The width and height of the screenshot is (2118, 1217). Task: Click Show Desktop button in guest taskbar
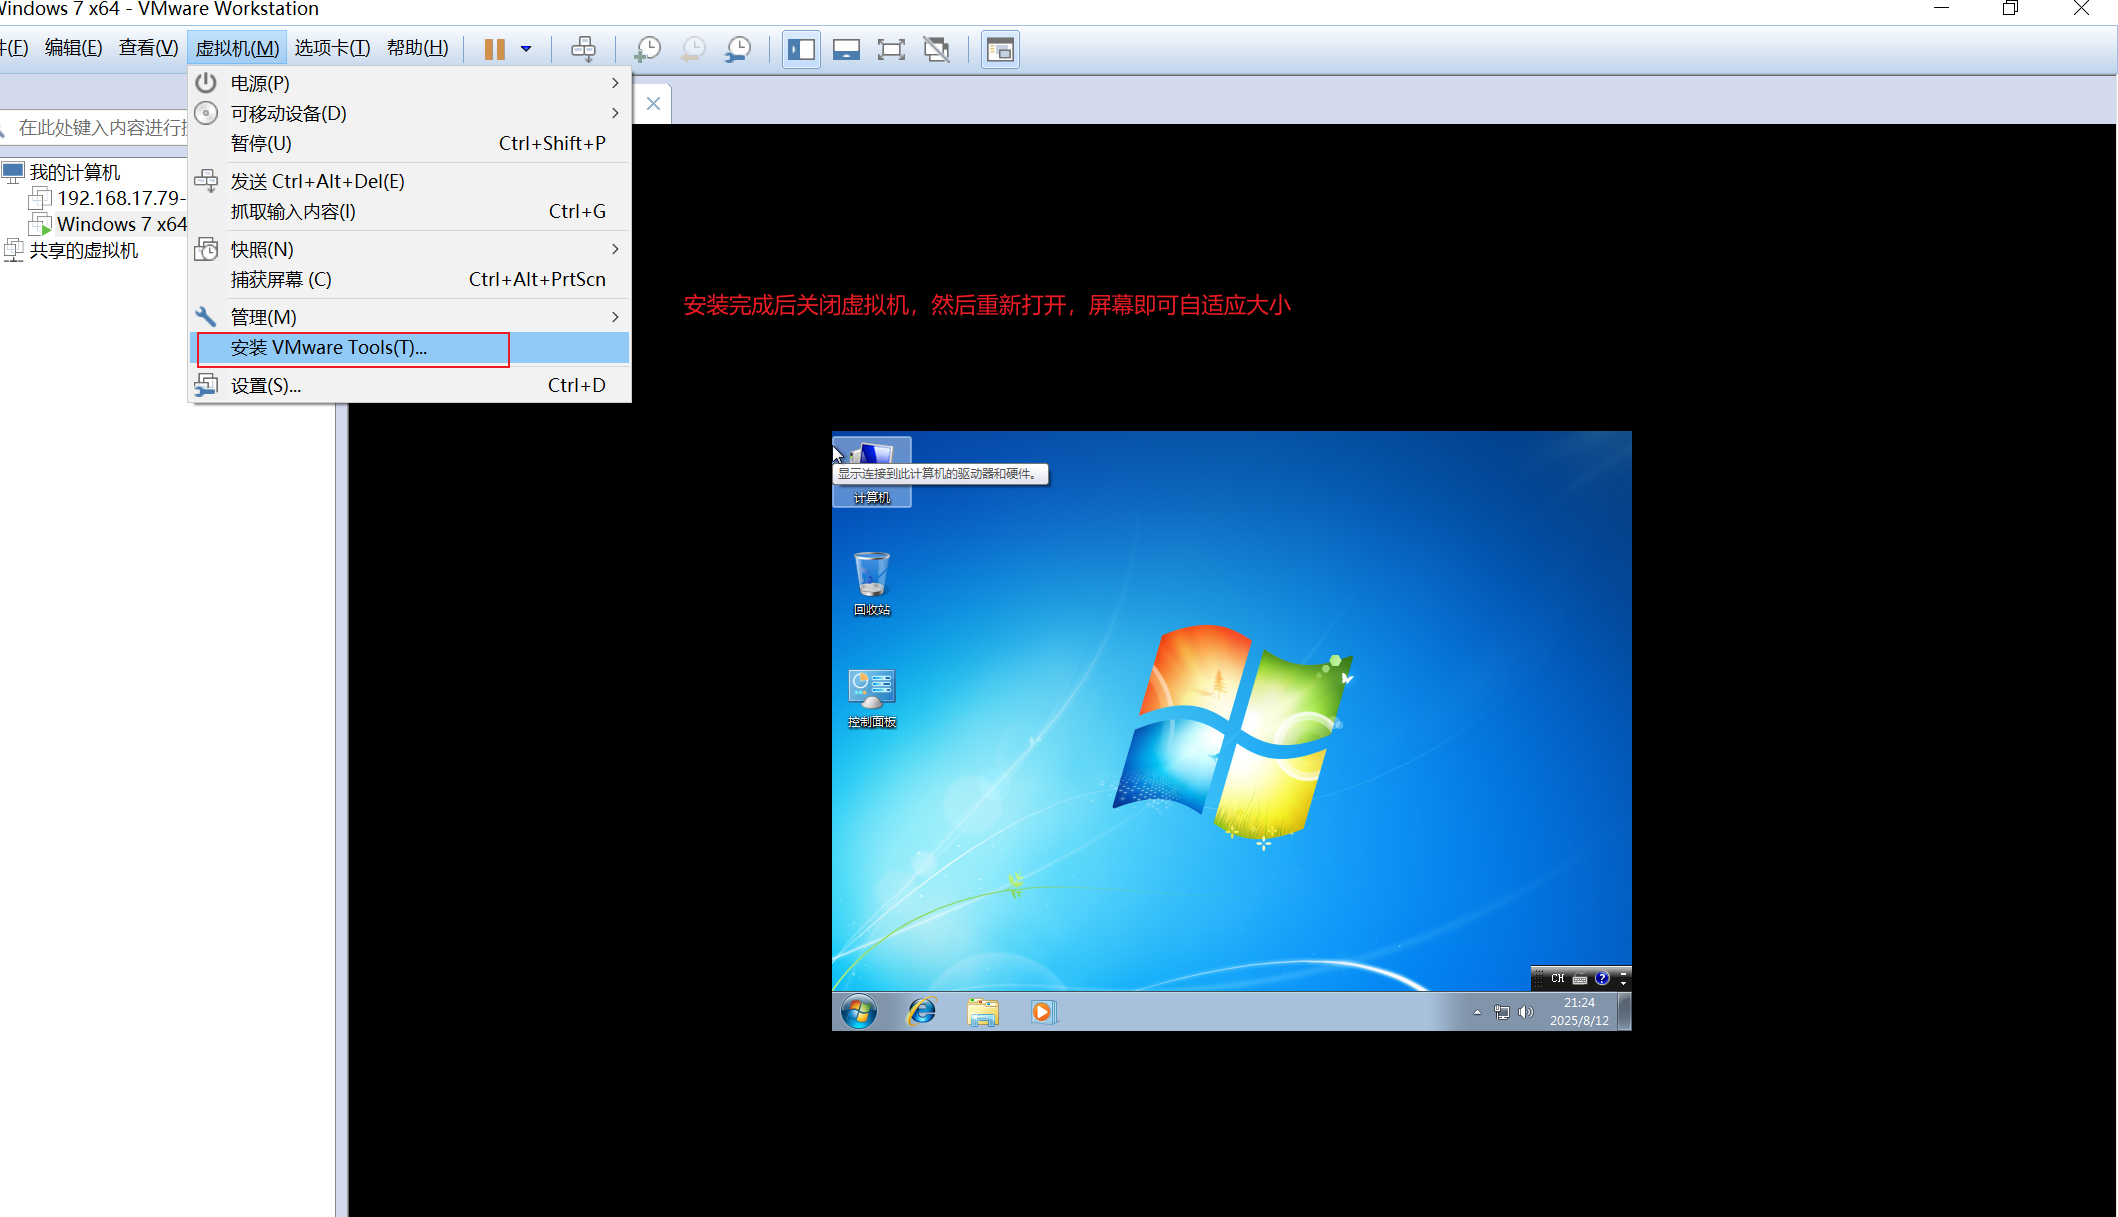(x=1625, y=1011)
